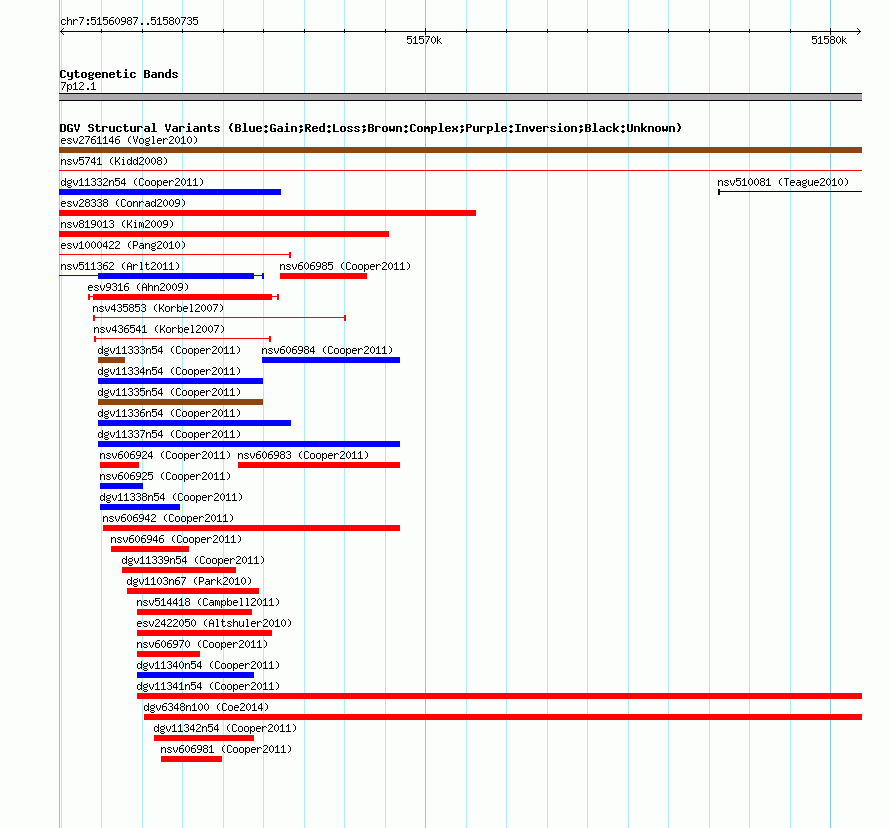Select the dgv11335n54 (Cooper2011) brown bar

180,402
